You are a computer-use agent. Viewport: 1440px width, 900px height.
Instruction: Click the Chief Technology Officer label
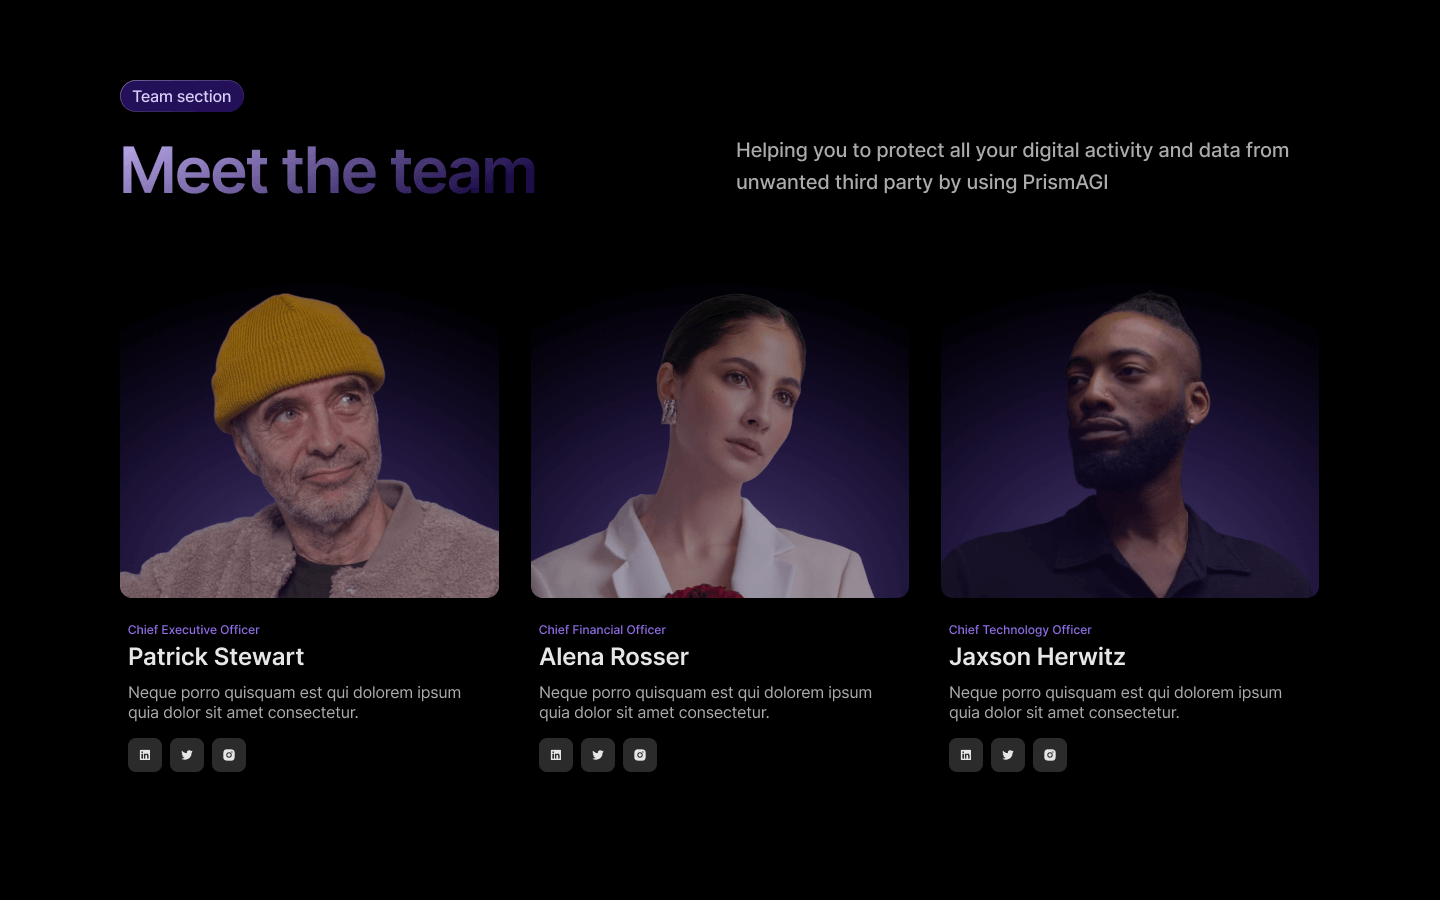tap(1020, 630)
